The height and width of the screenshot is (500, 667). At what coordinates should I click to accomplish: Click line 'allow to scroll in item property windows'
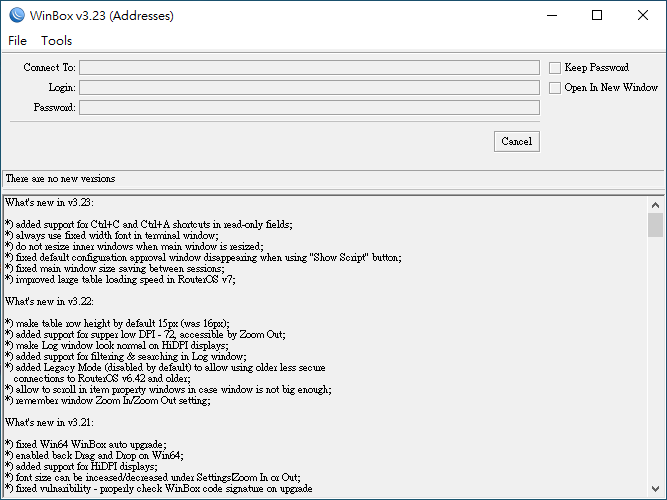[x=168, y=390]
